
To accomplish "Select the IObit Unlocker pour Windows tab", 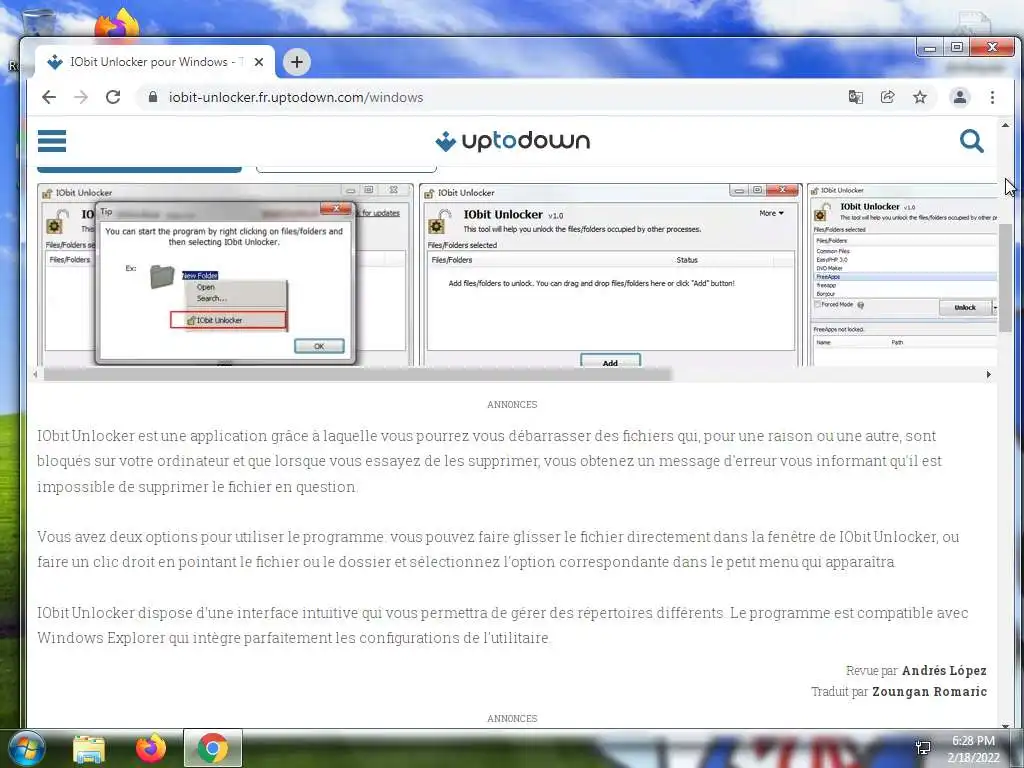I will 155,61.
